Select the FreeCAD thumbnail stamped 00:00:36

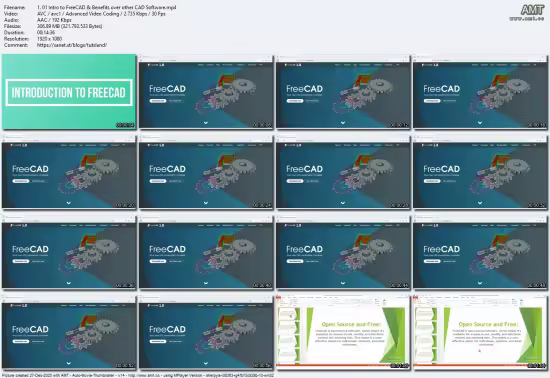pyautogui.click(x=69, y=252)
